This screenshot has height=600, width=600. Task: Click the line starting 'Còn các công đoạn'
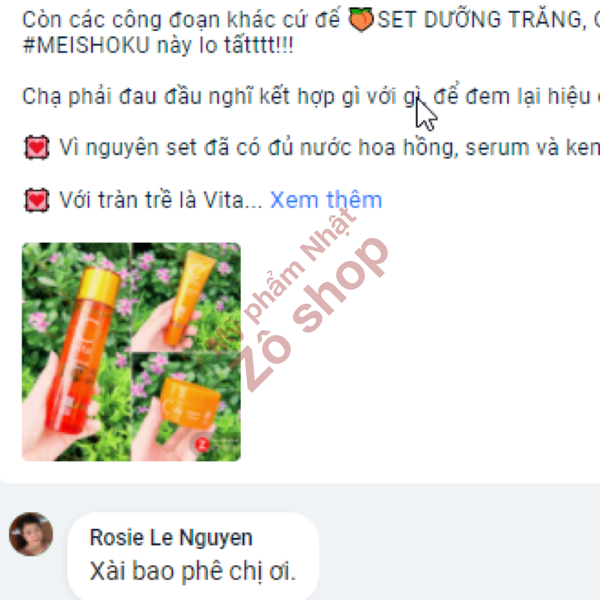[x=311, y=19]
